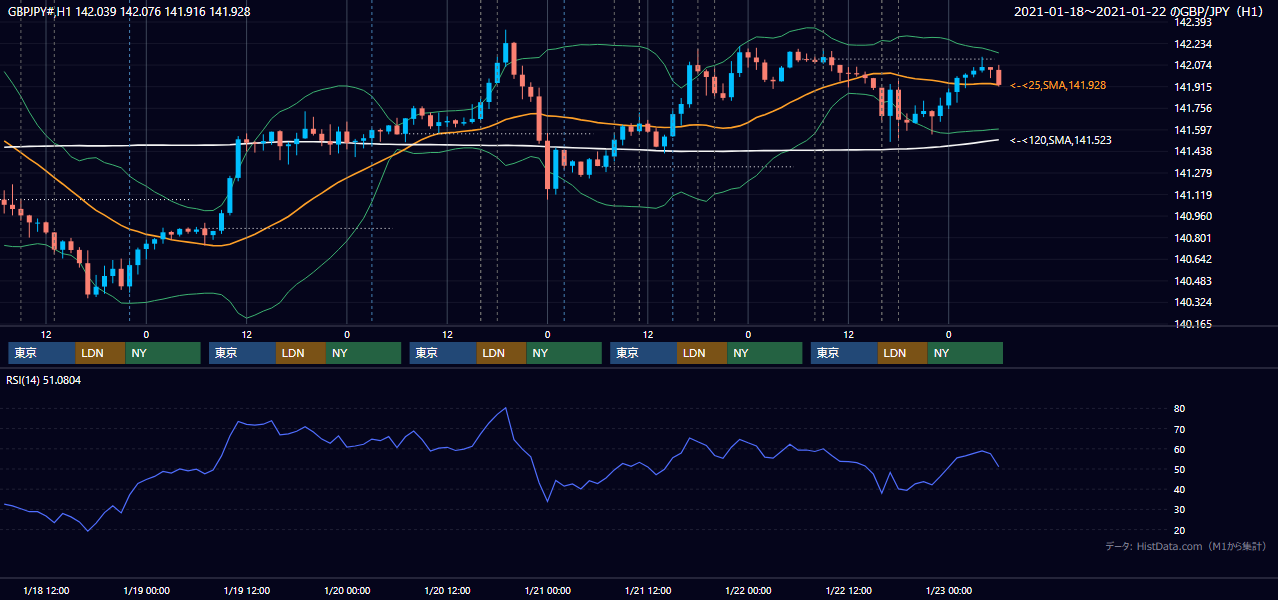The width and height of the screenshot is (1278, 600).
Task: Click price axis label 140.483
Action: [x=1193, y=281]
